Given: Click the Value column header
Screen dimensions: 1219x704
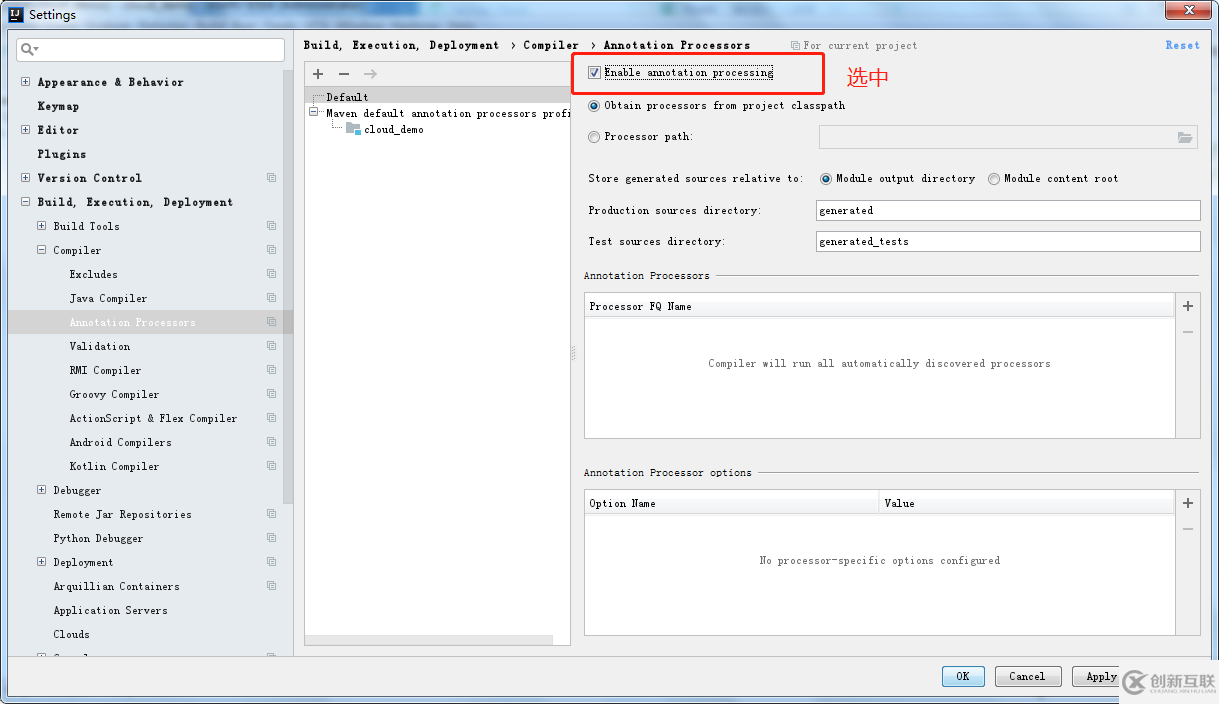Looking at the screenshot, I should point(1026,503).
